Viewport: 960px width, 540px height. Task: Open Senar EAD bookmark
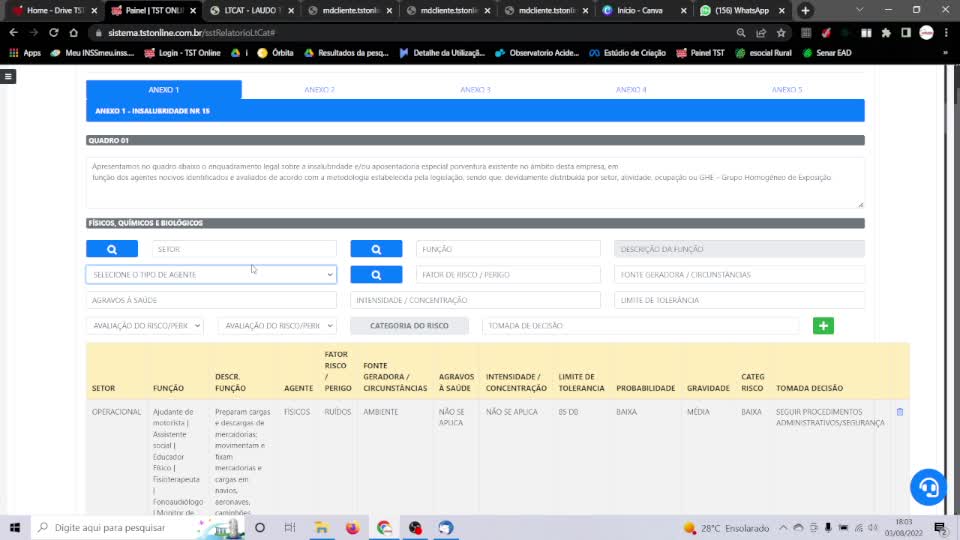coord(827,53)
